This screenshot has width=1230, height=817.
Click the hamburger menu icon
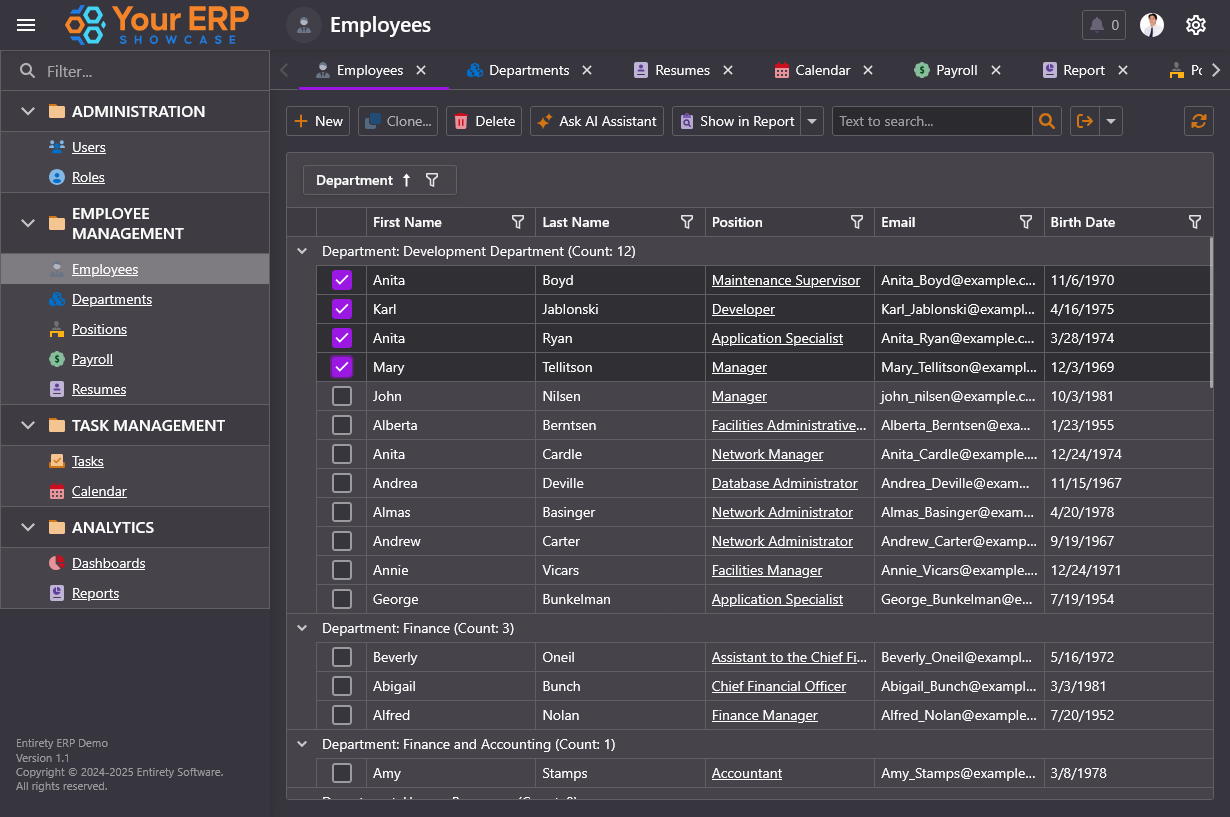pos(26,25)
